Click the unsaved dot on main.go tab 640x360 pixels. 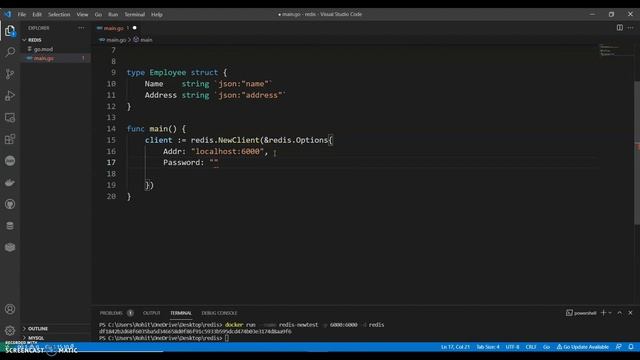pyautogui.click(x=134, y=28)
